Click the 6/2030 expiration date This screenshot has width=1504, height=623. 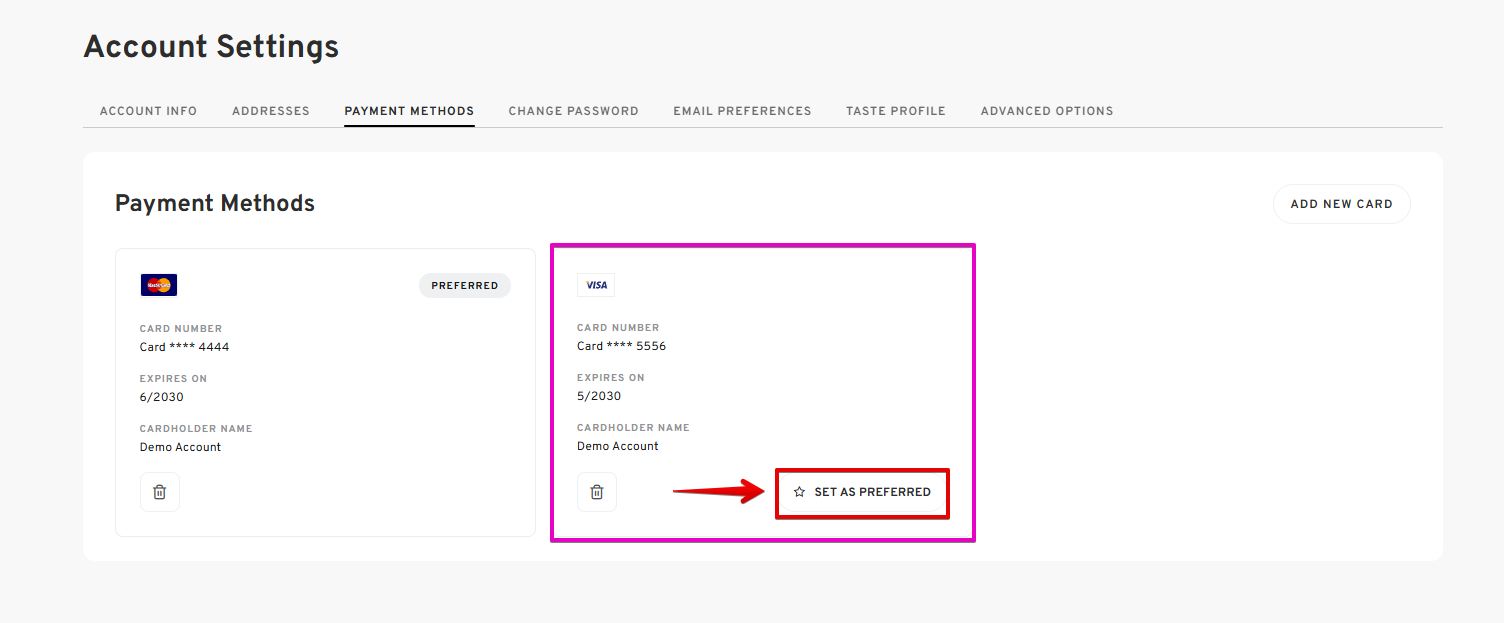162,397
